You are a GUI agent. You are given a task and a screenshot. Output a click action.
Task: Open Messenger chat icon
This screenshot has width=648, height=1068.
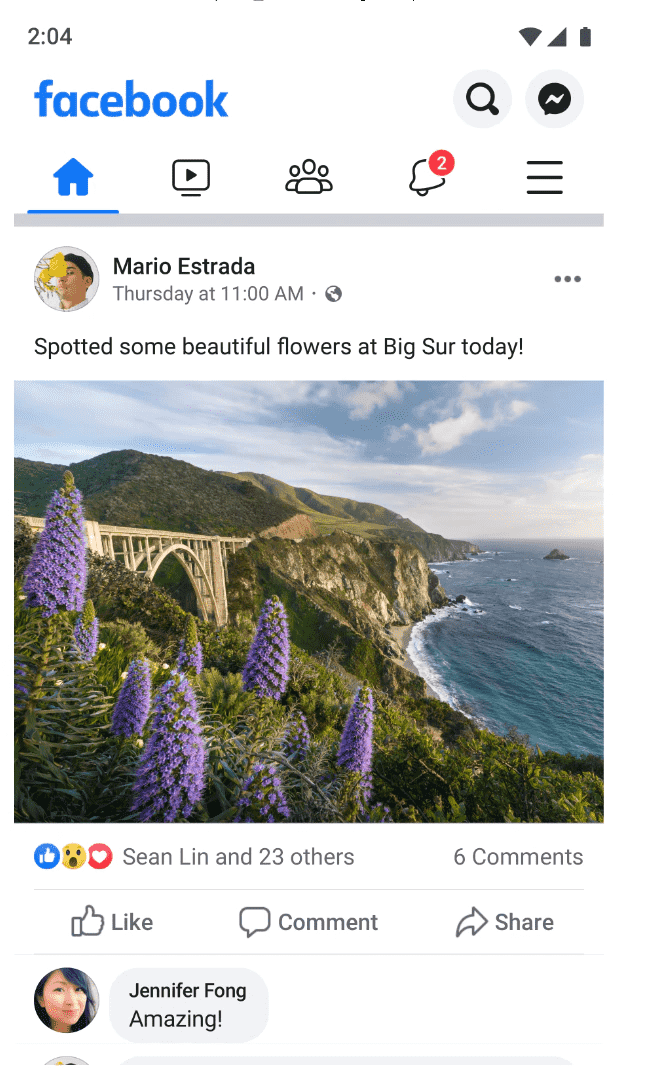[554, 99]
